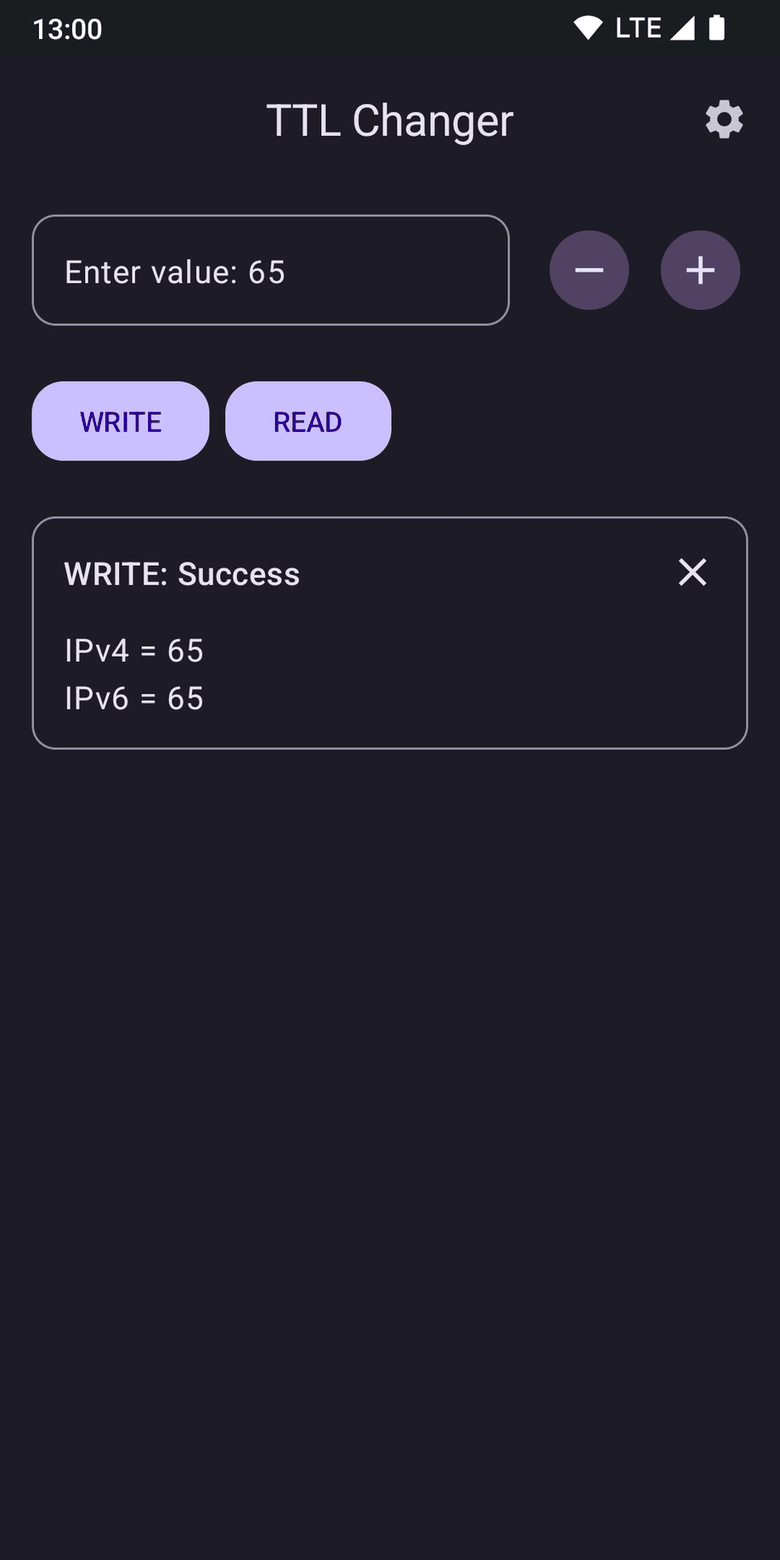The width and height of the screenshot is (780, 1560).
Task: Decrease TTL value with minus button
Action: coord(589,270)
